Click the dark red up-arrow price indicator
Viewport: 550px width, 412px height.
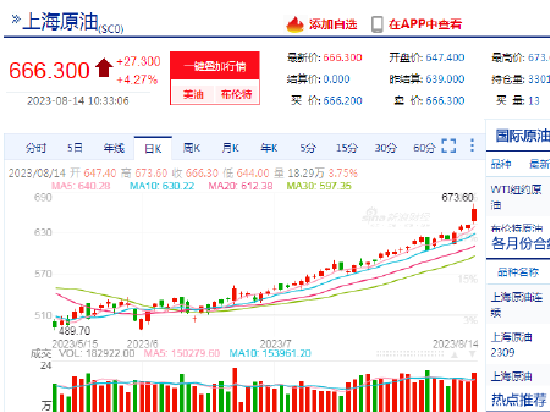(x=104, y=68)
